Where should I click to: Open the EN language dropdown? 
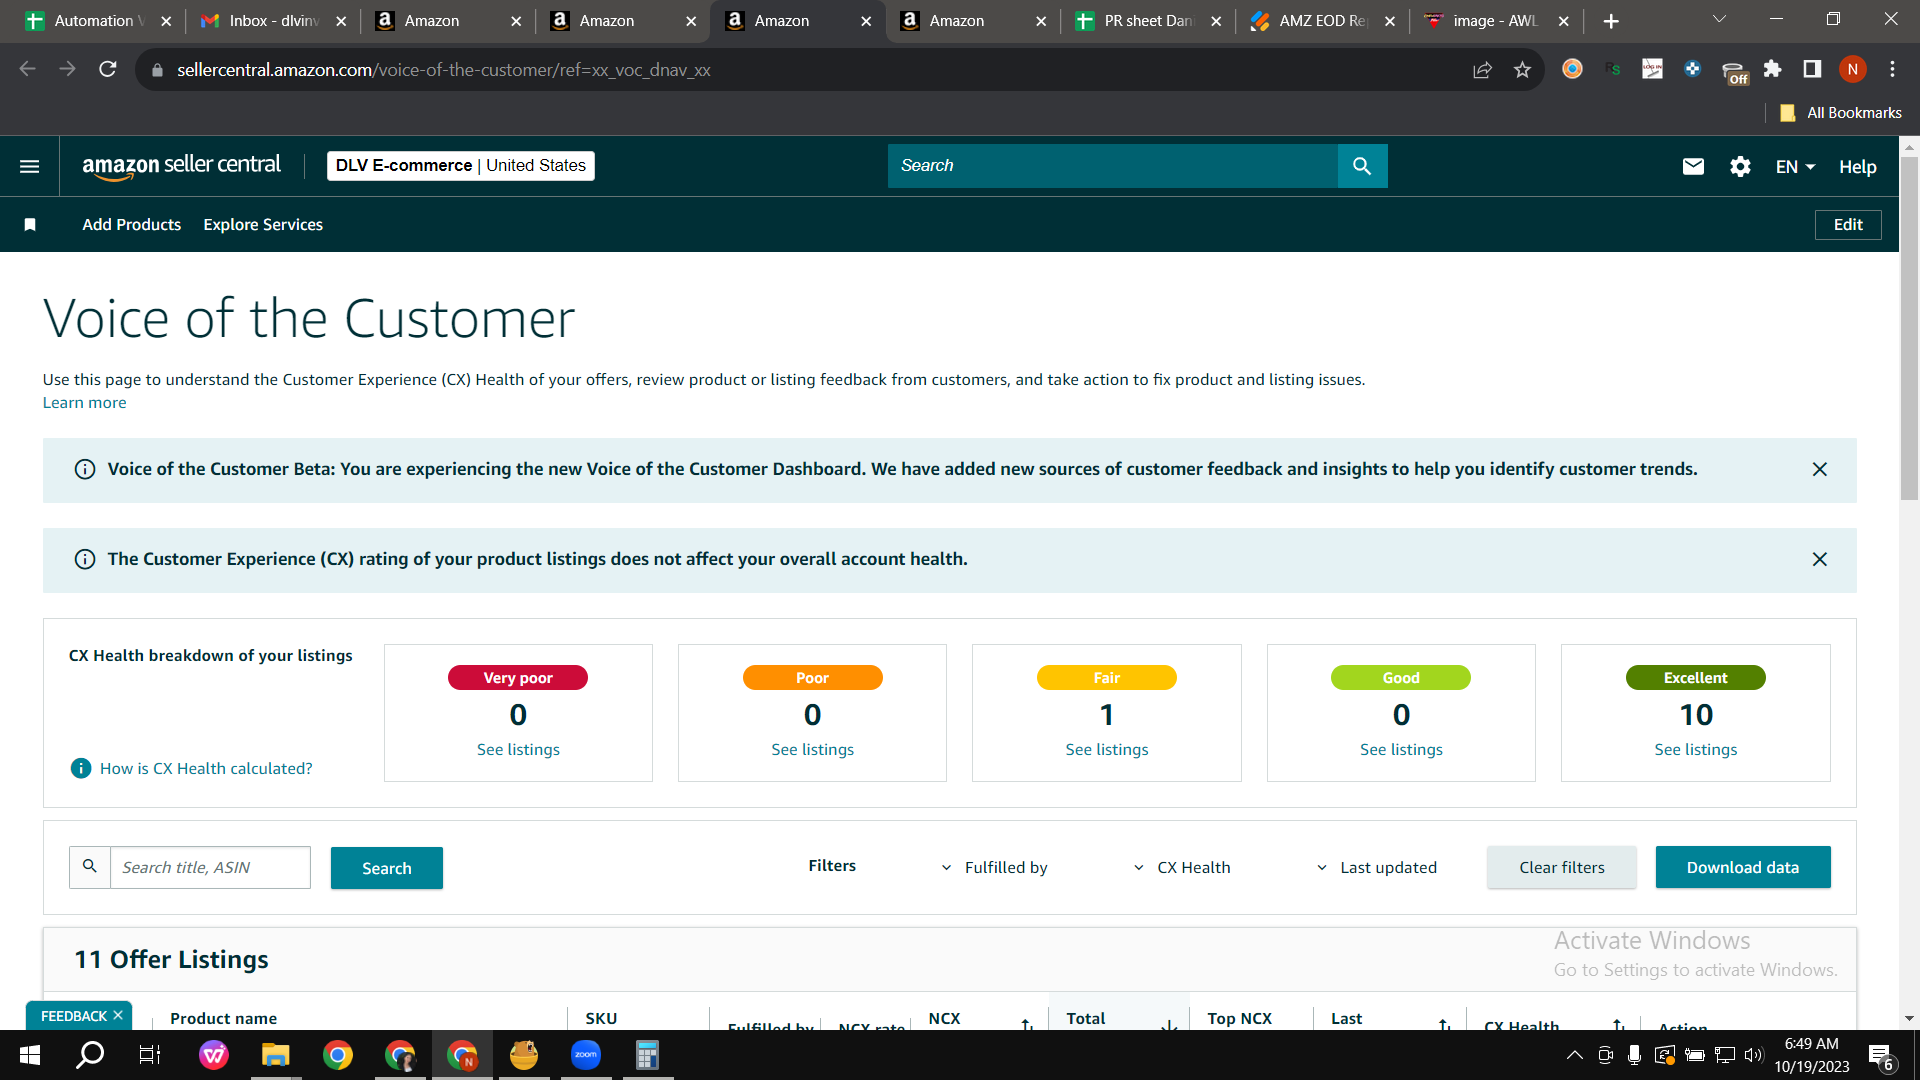pos(1795,167)
